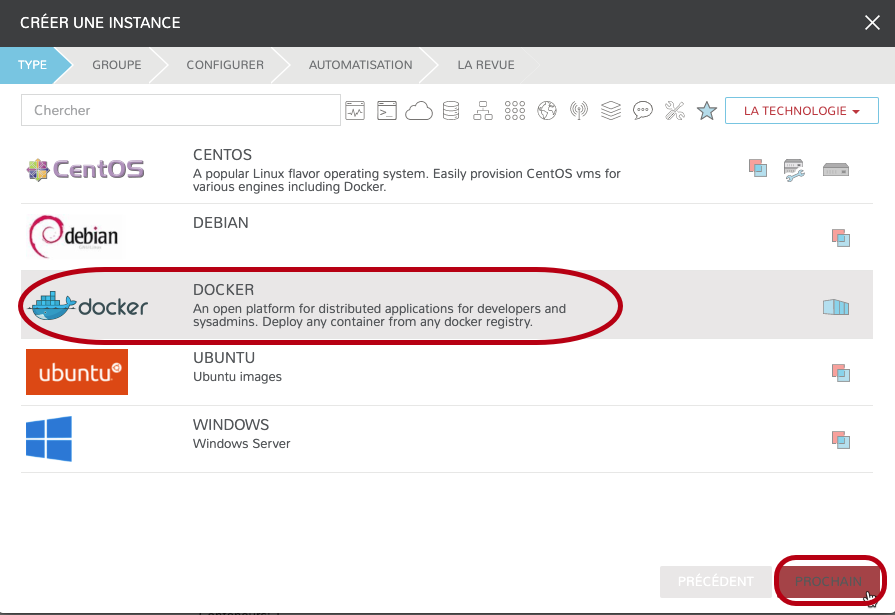Image resolution: width=895 pixels, height=615 pixels.
Task: Click the CentOS logo thumbnail
Action: point(85,170)
